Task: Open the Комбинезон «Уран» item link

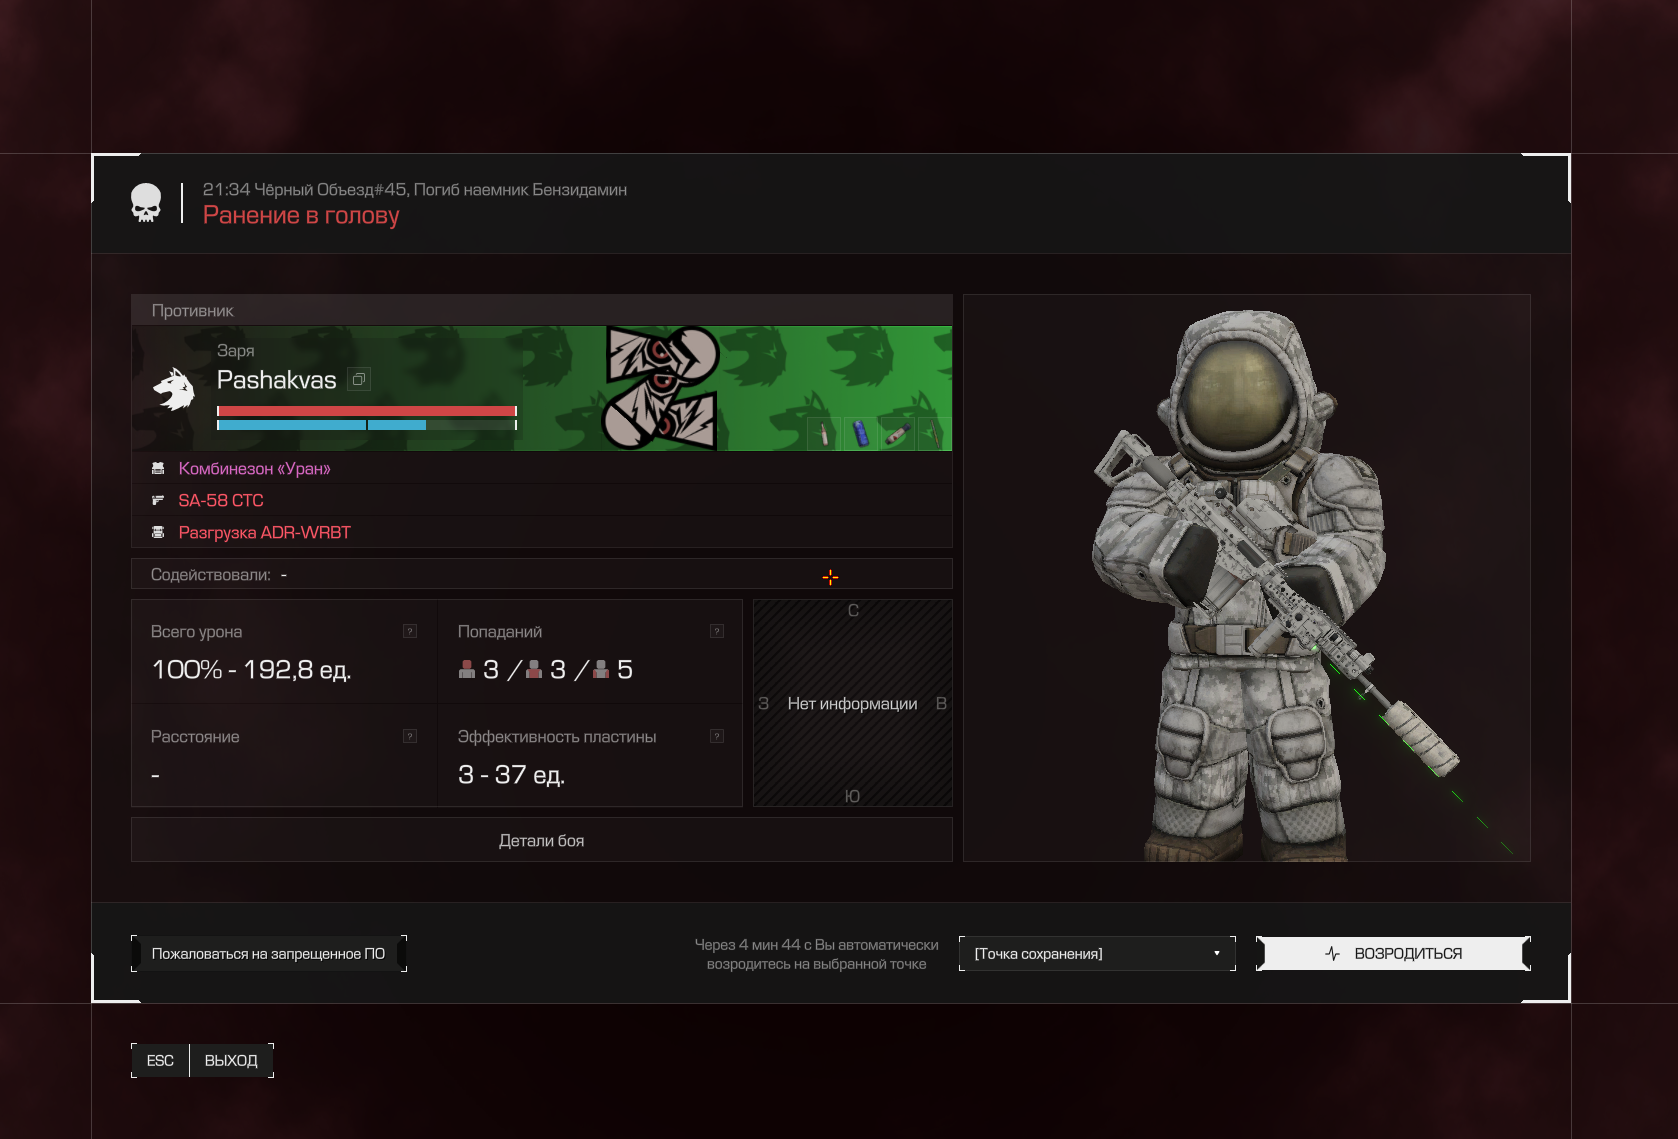Action: click(x=254, y=468)
